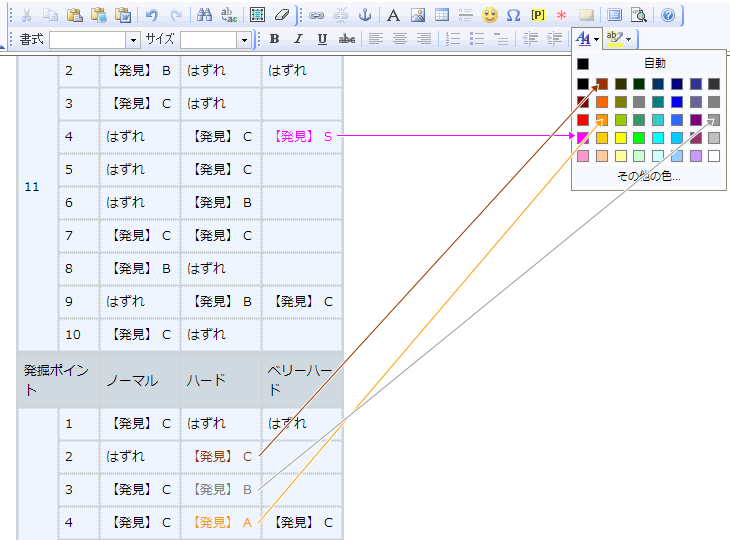730x540 pixels.
Task: Pick the white color swatch
Action: coord(714,156)
